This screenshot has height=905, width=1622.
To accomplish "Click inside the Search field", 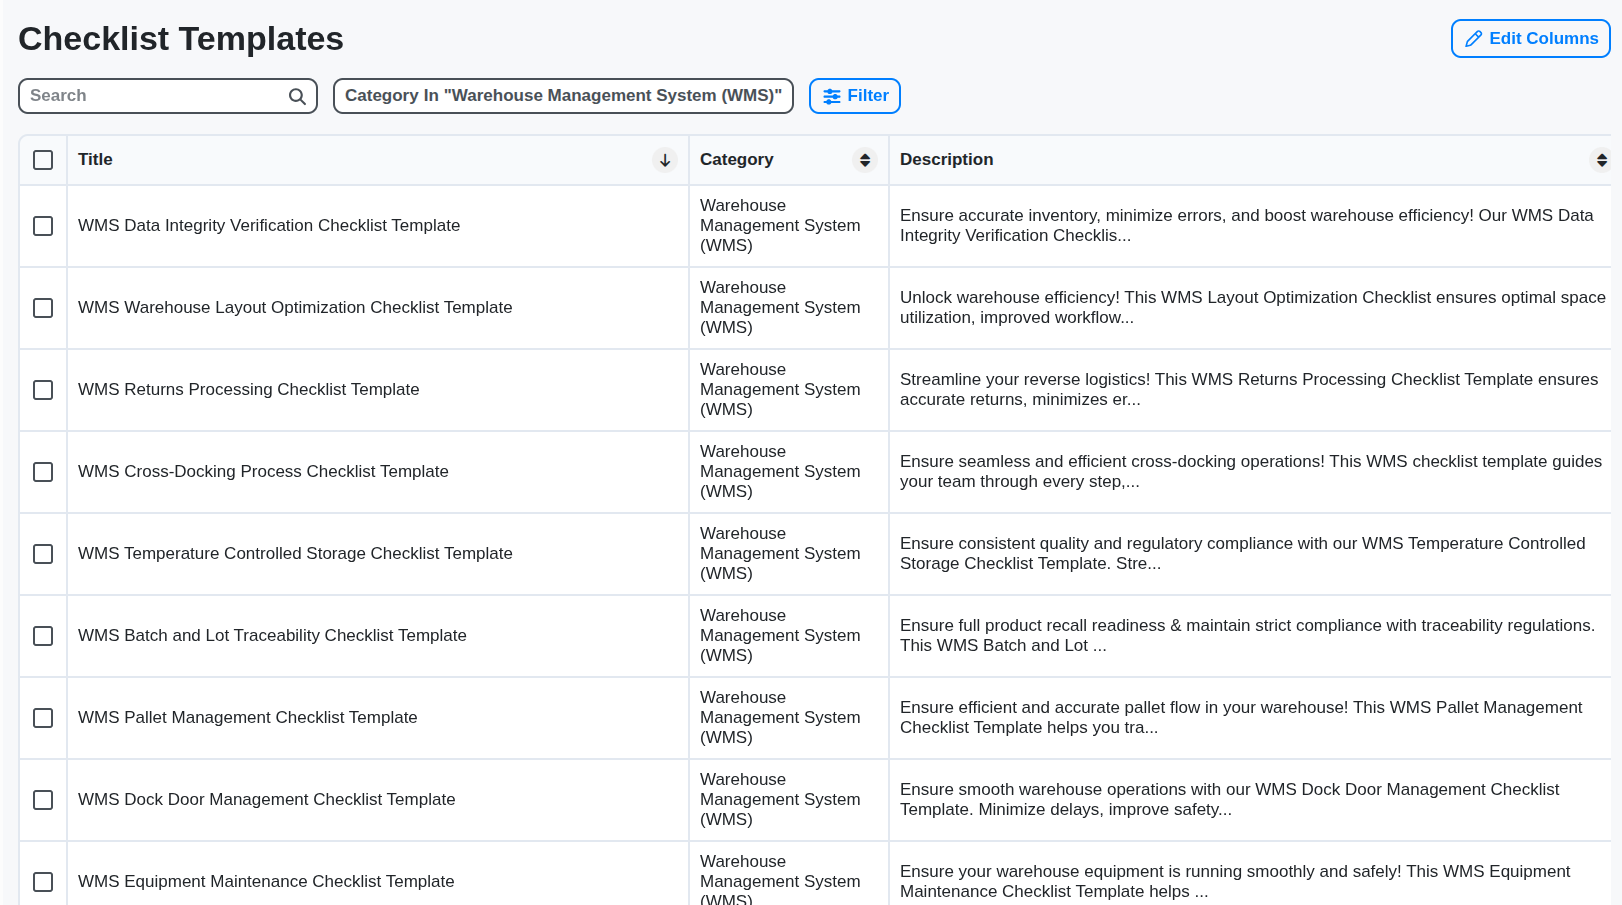I will [150, 95].
